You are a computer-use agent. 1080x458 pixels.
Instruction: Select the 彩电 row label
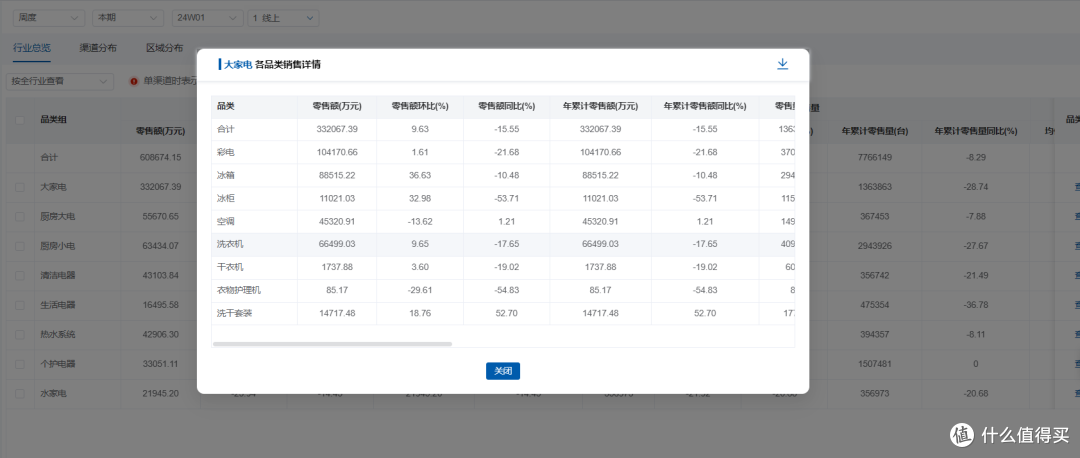[226, 152]
